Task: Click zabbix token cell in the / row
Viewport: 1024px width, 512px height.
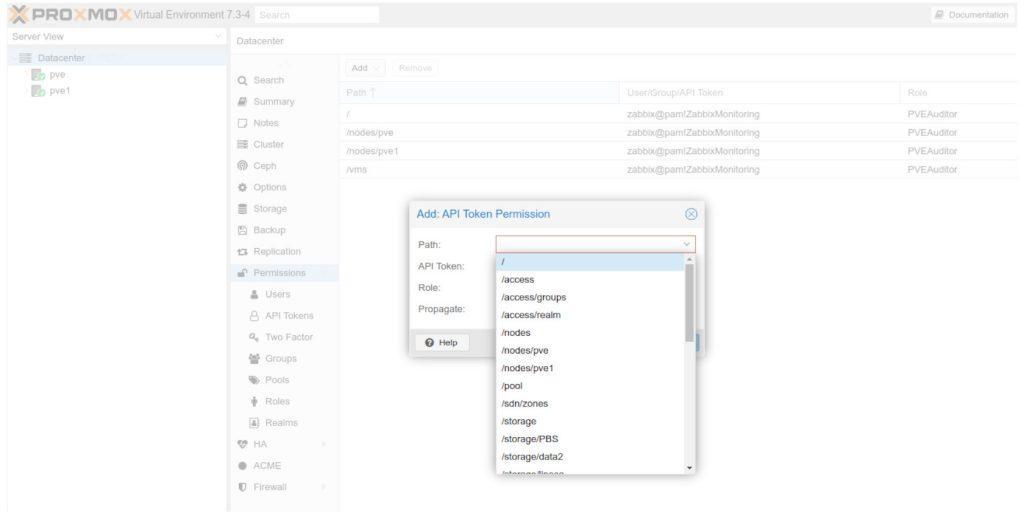Action: click(x=693, y=114)
